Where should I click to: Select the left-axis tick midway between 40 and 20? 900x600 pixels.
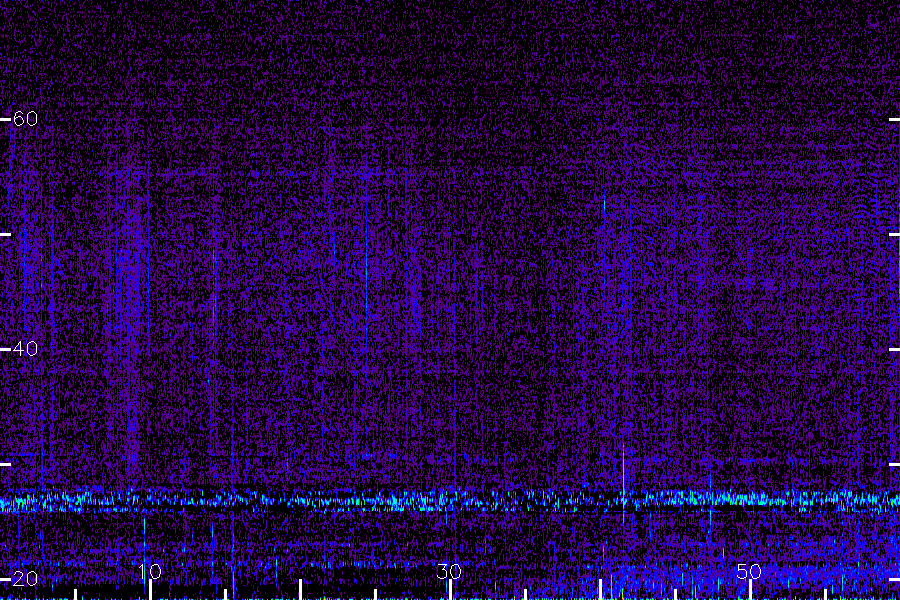(x=5, y=464)
